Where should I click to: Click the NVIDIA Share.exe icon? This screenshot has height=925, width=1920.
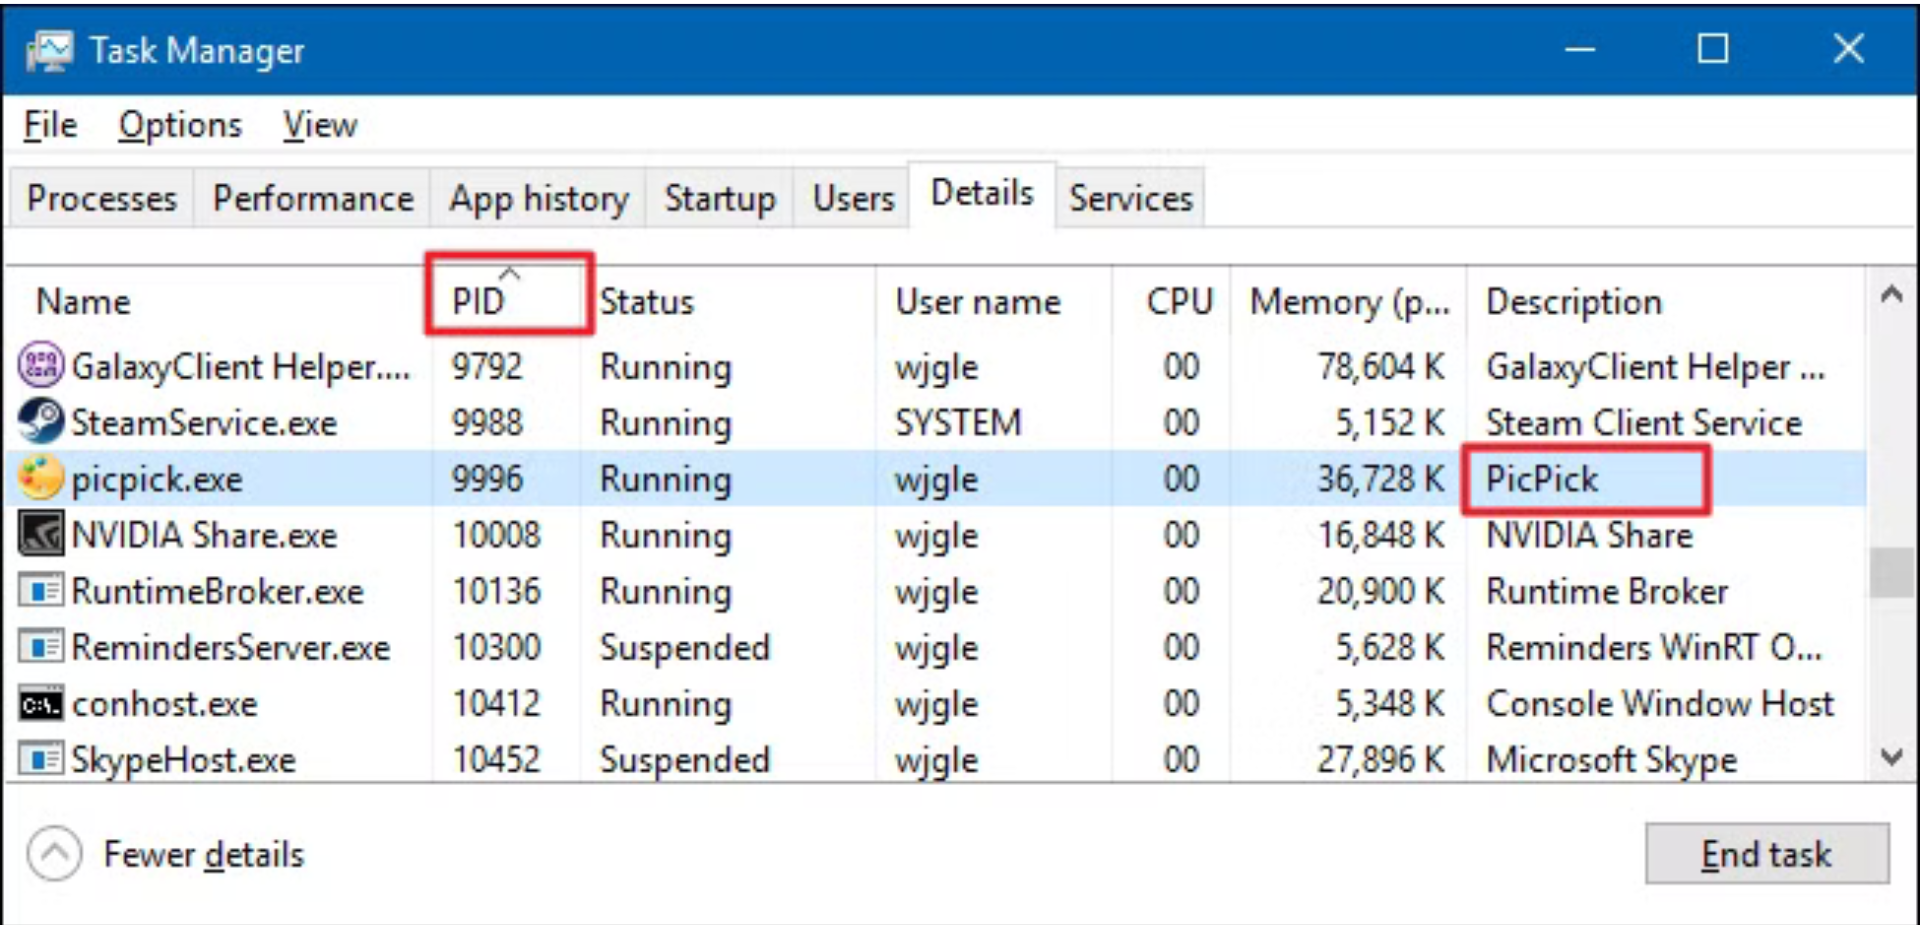[41, 534]
